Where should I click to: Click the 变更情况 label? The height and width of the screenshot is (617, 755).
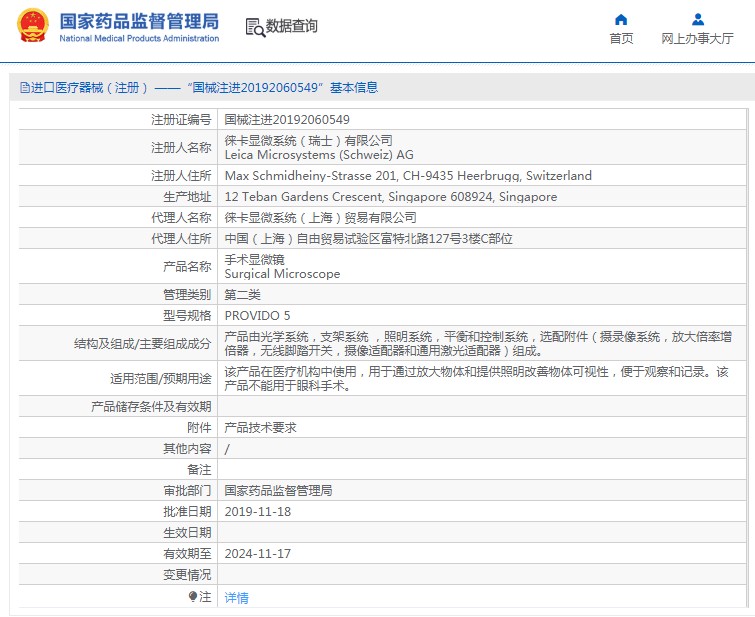(187, 575)
